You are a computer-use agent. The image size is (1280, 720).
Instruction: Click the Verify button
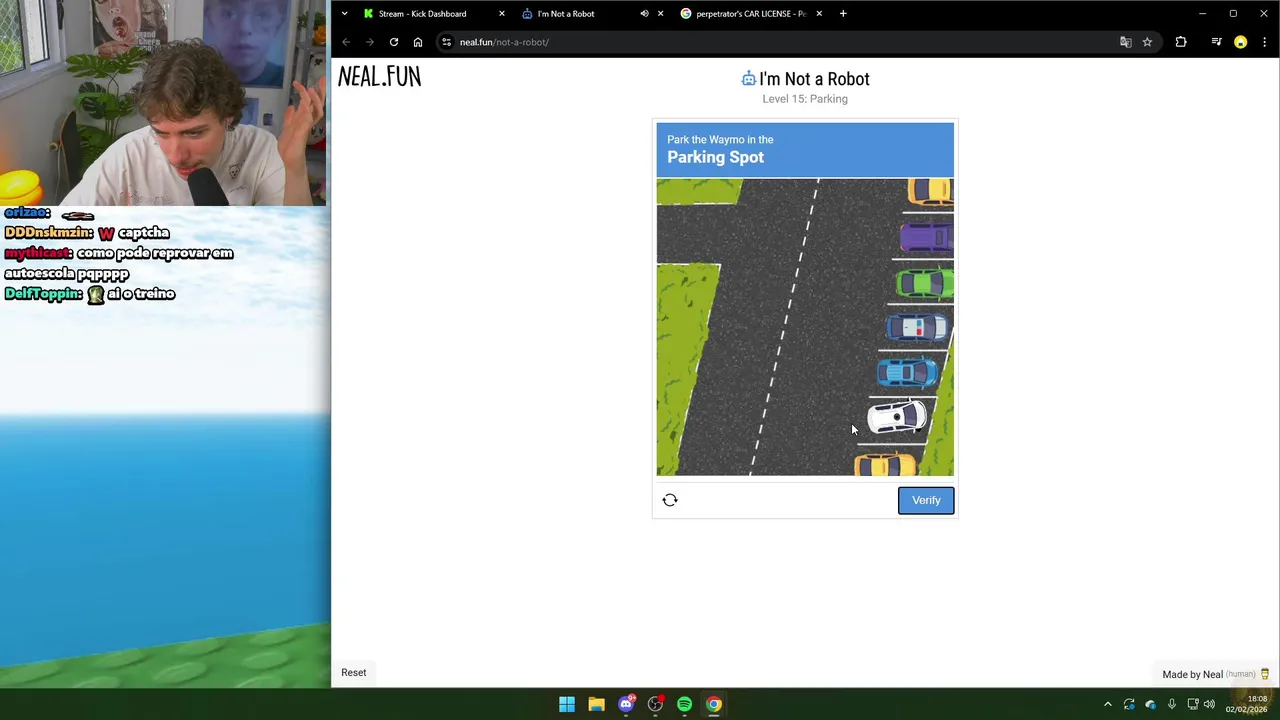[926, 500]
